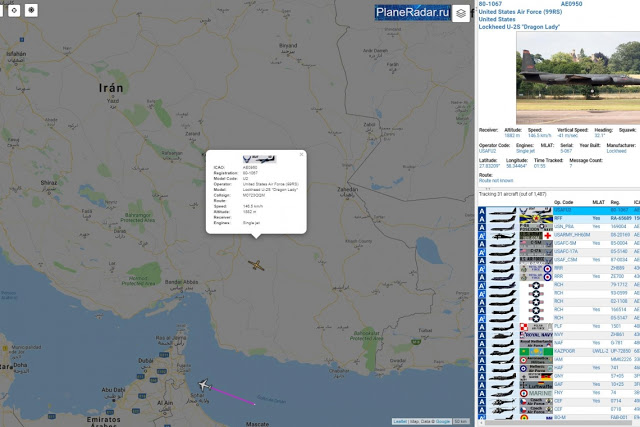This screenshot has width=640, height=427.
Task: Click ICAO code AE0950 in details header
Action: 571,4
